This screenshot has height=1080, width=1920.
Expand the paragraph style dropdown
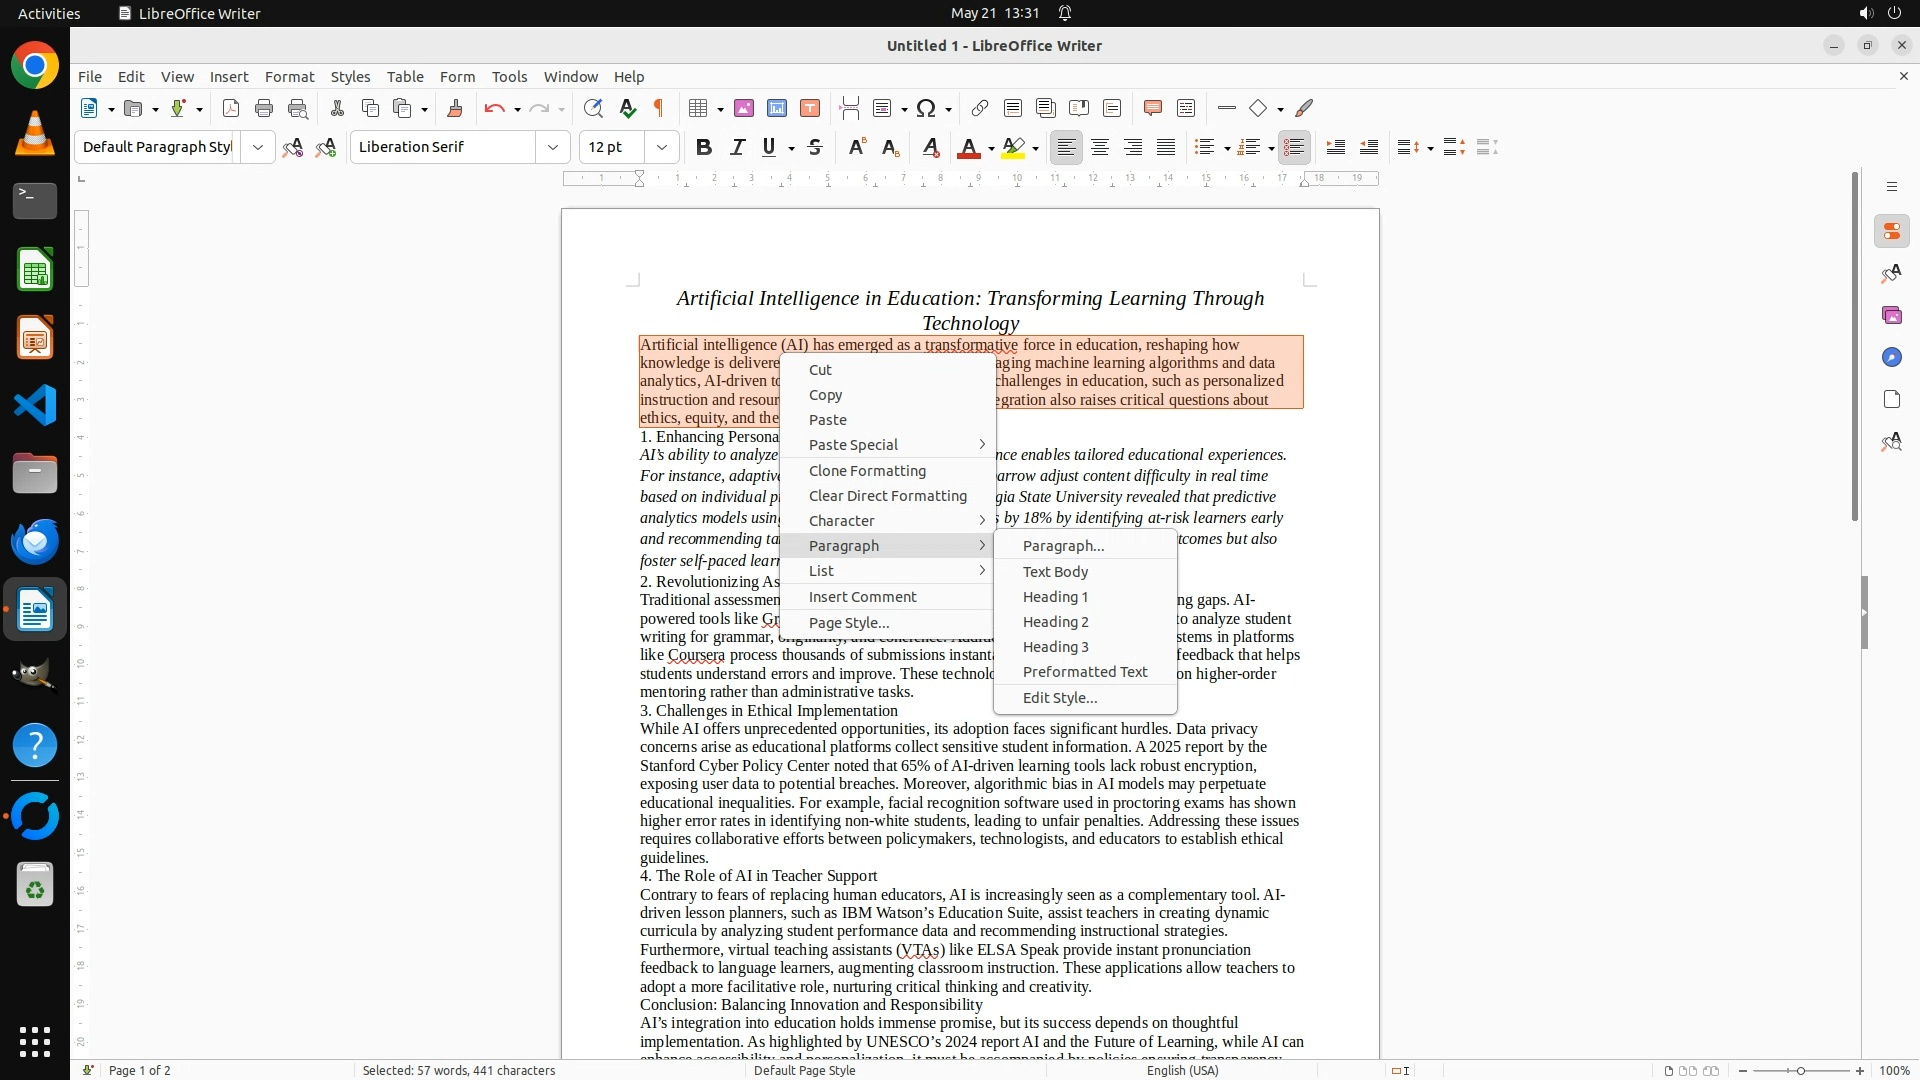pos(257,147)
